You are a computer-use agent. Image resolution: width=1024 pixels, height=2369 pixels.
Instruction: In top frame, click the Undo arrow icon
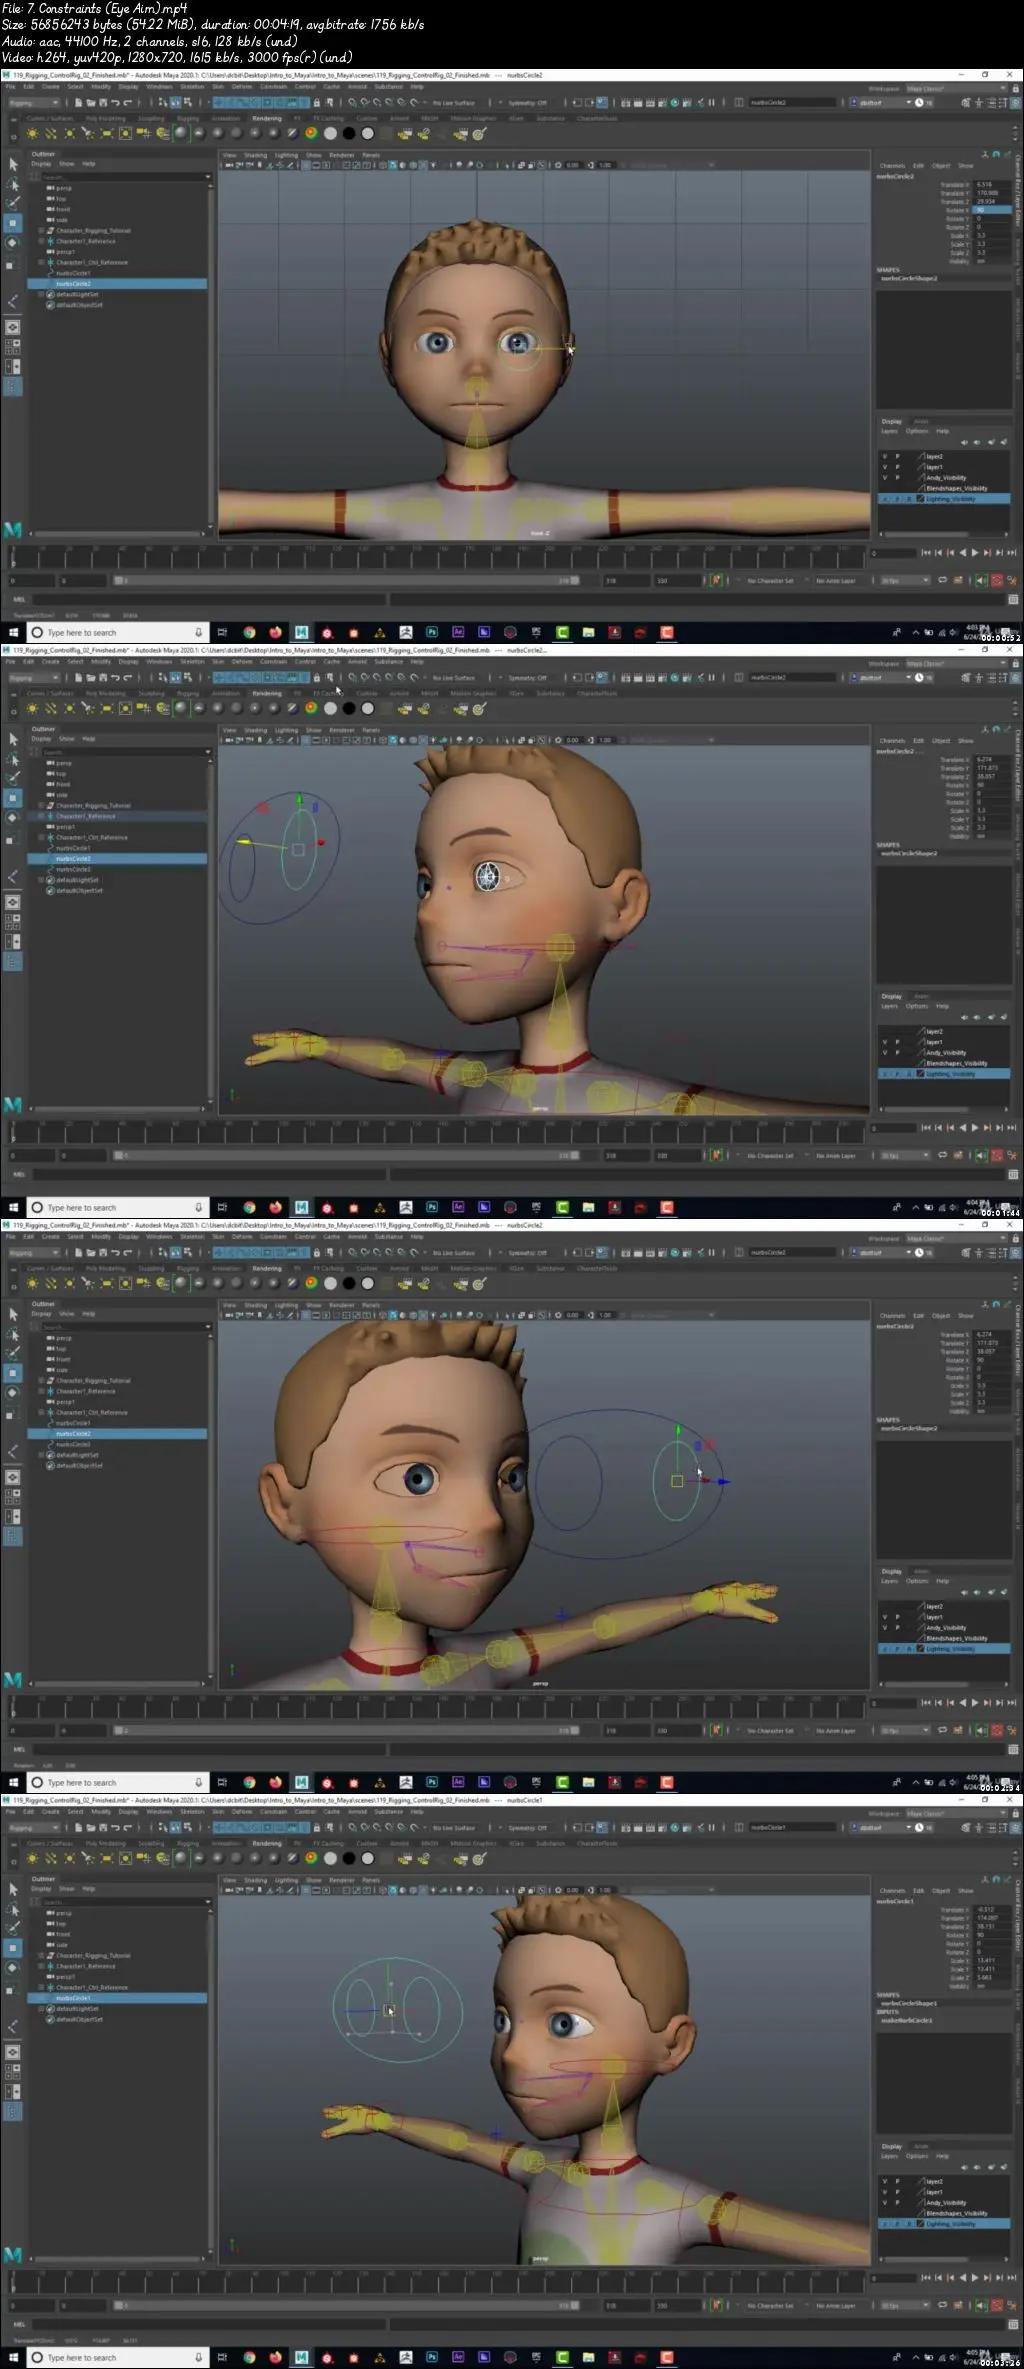114,102
